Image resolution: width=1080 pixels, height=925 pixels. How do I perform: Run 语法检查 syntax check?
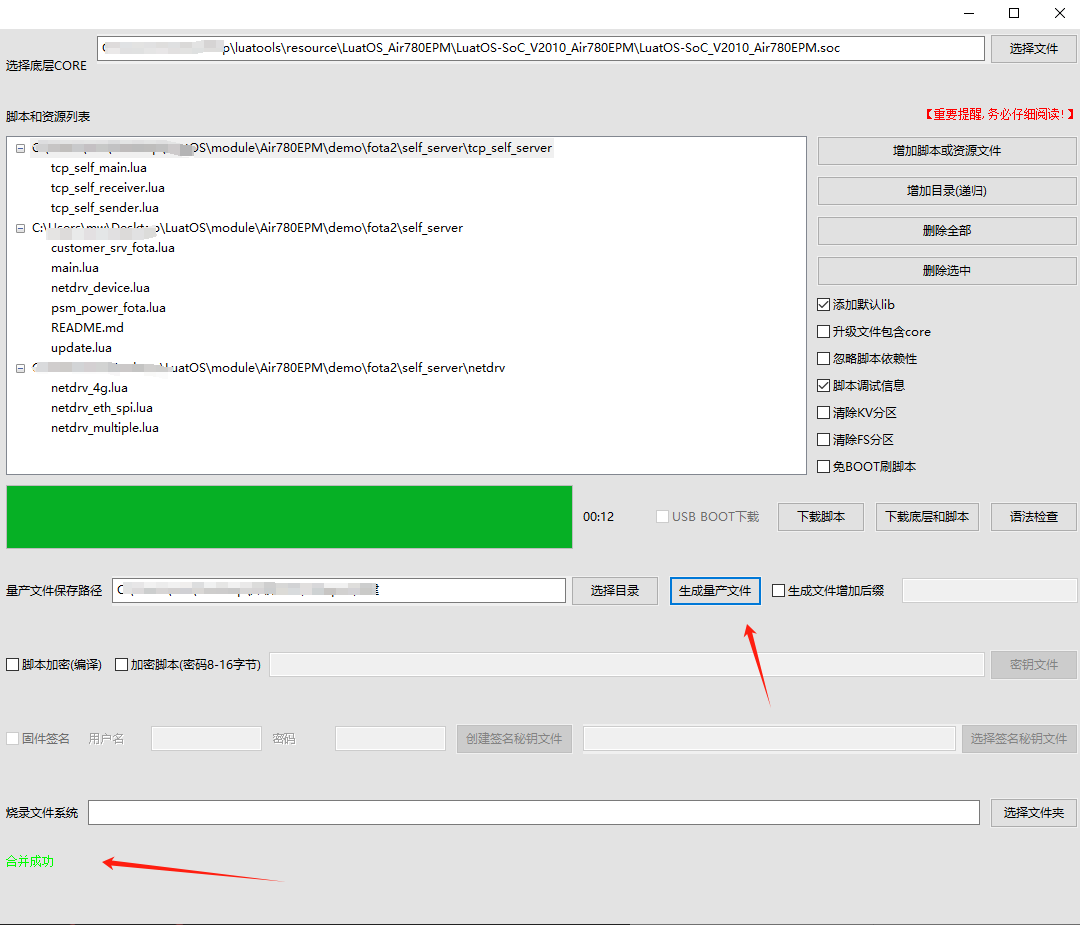pos(1033,517)
